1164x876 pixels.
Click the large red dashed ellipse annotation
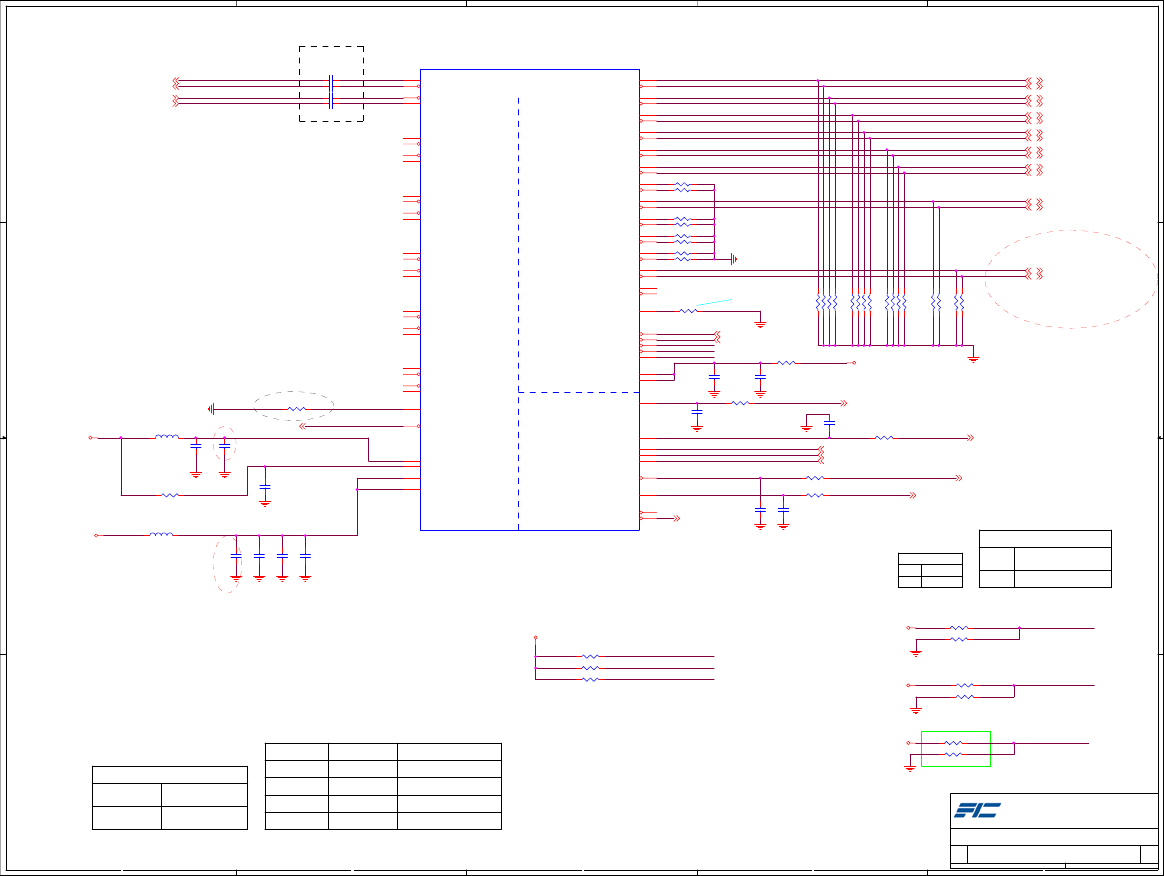point(1071,279)
